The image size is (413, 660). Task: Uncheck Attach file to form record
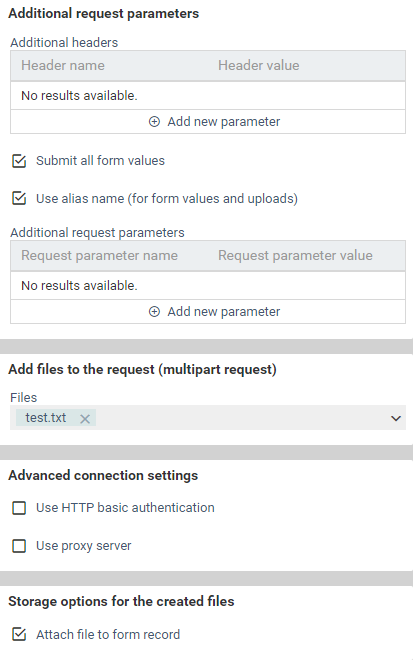point(19,634)
